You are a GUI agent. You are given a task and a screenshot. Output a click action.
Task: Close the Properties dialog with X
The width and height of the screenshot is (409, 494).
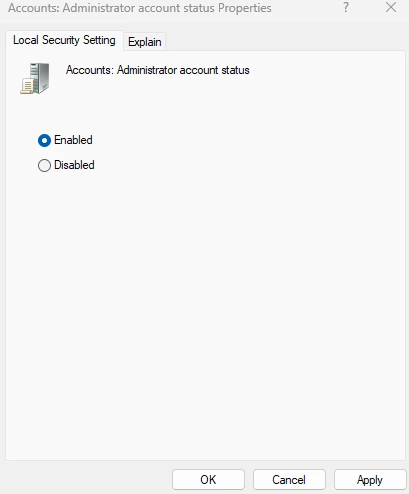coord(391,7)
